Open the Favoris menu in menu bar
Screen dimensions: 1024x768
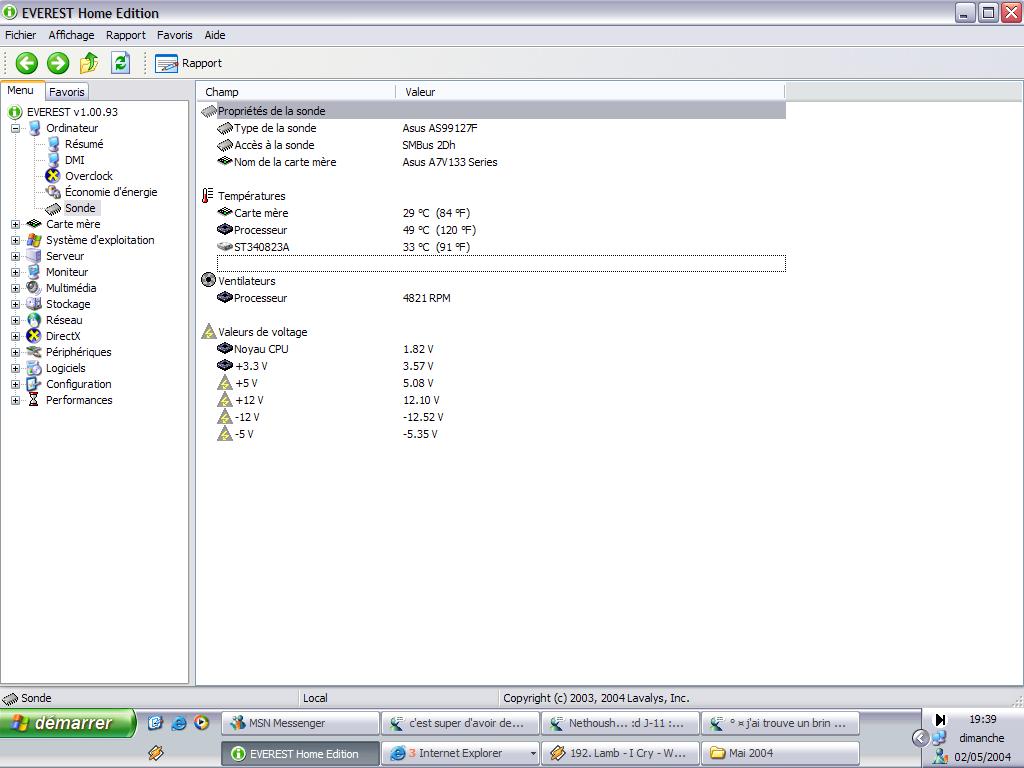pos(174,35)
